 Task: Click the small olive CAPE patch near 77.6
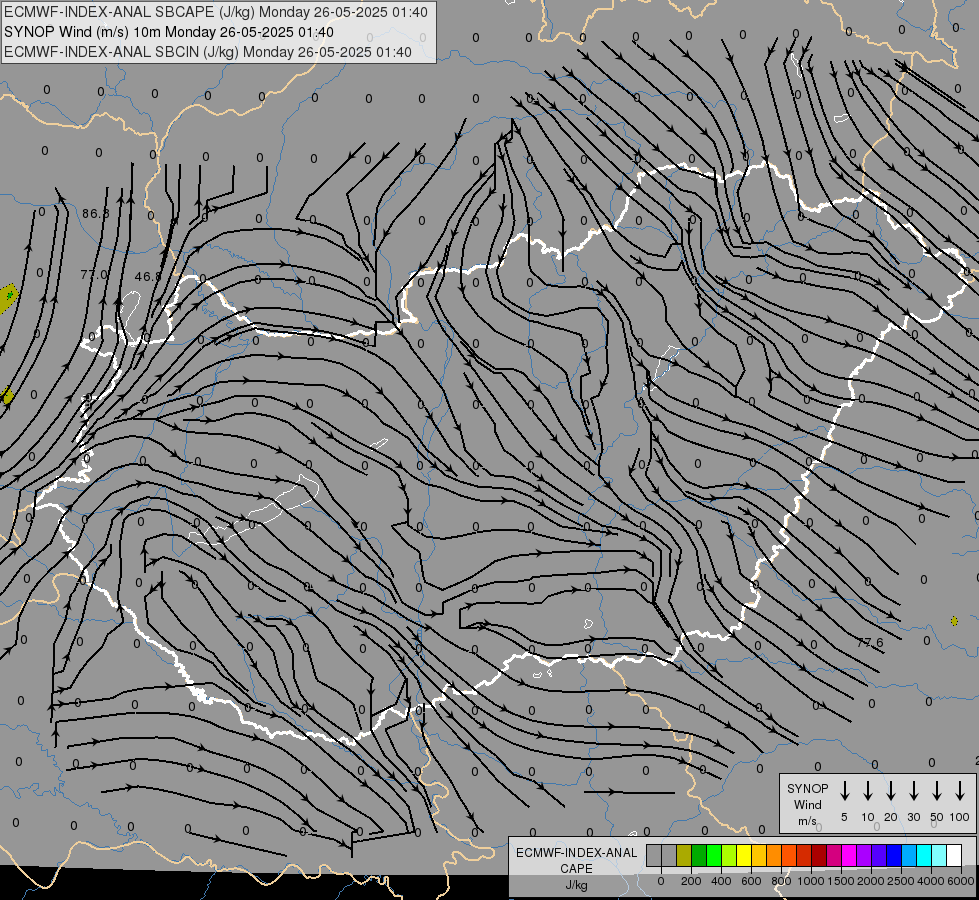954,621
